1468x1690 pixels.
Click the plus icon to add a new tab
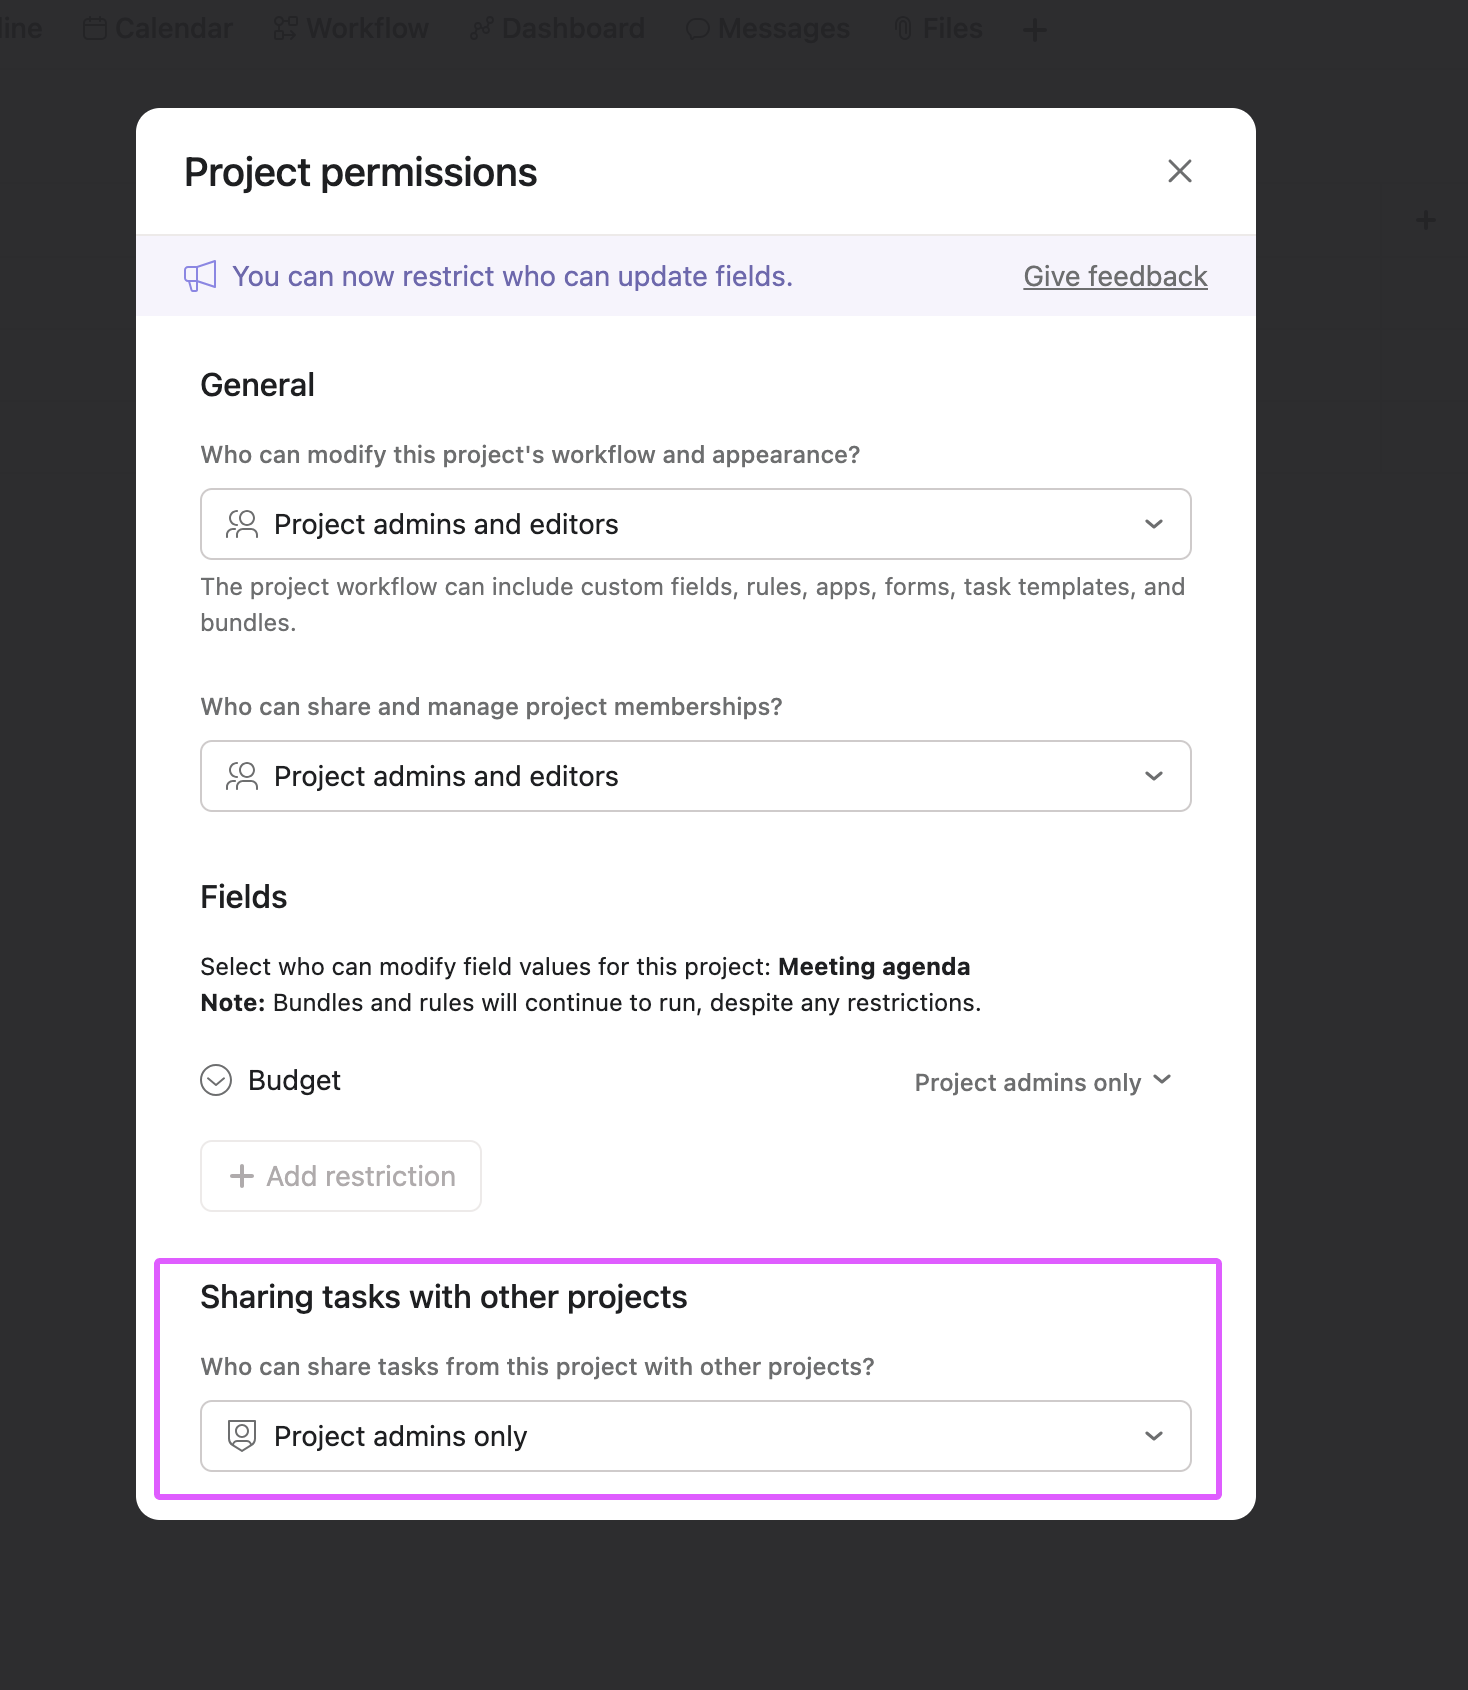(x=1034, y=30)
